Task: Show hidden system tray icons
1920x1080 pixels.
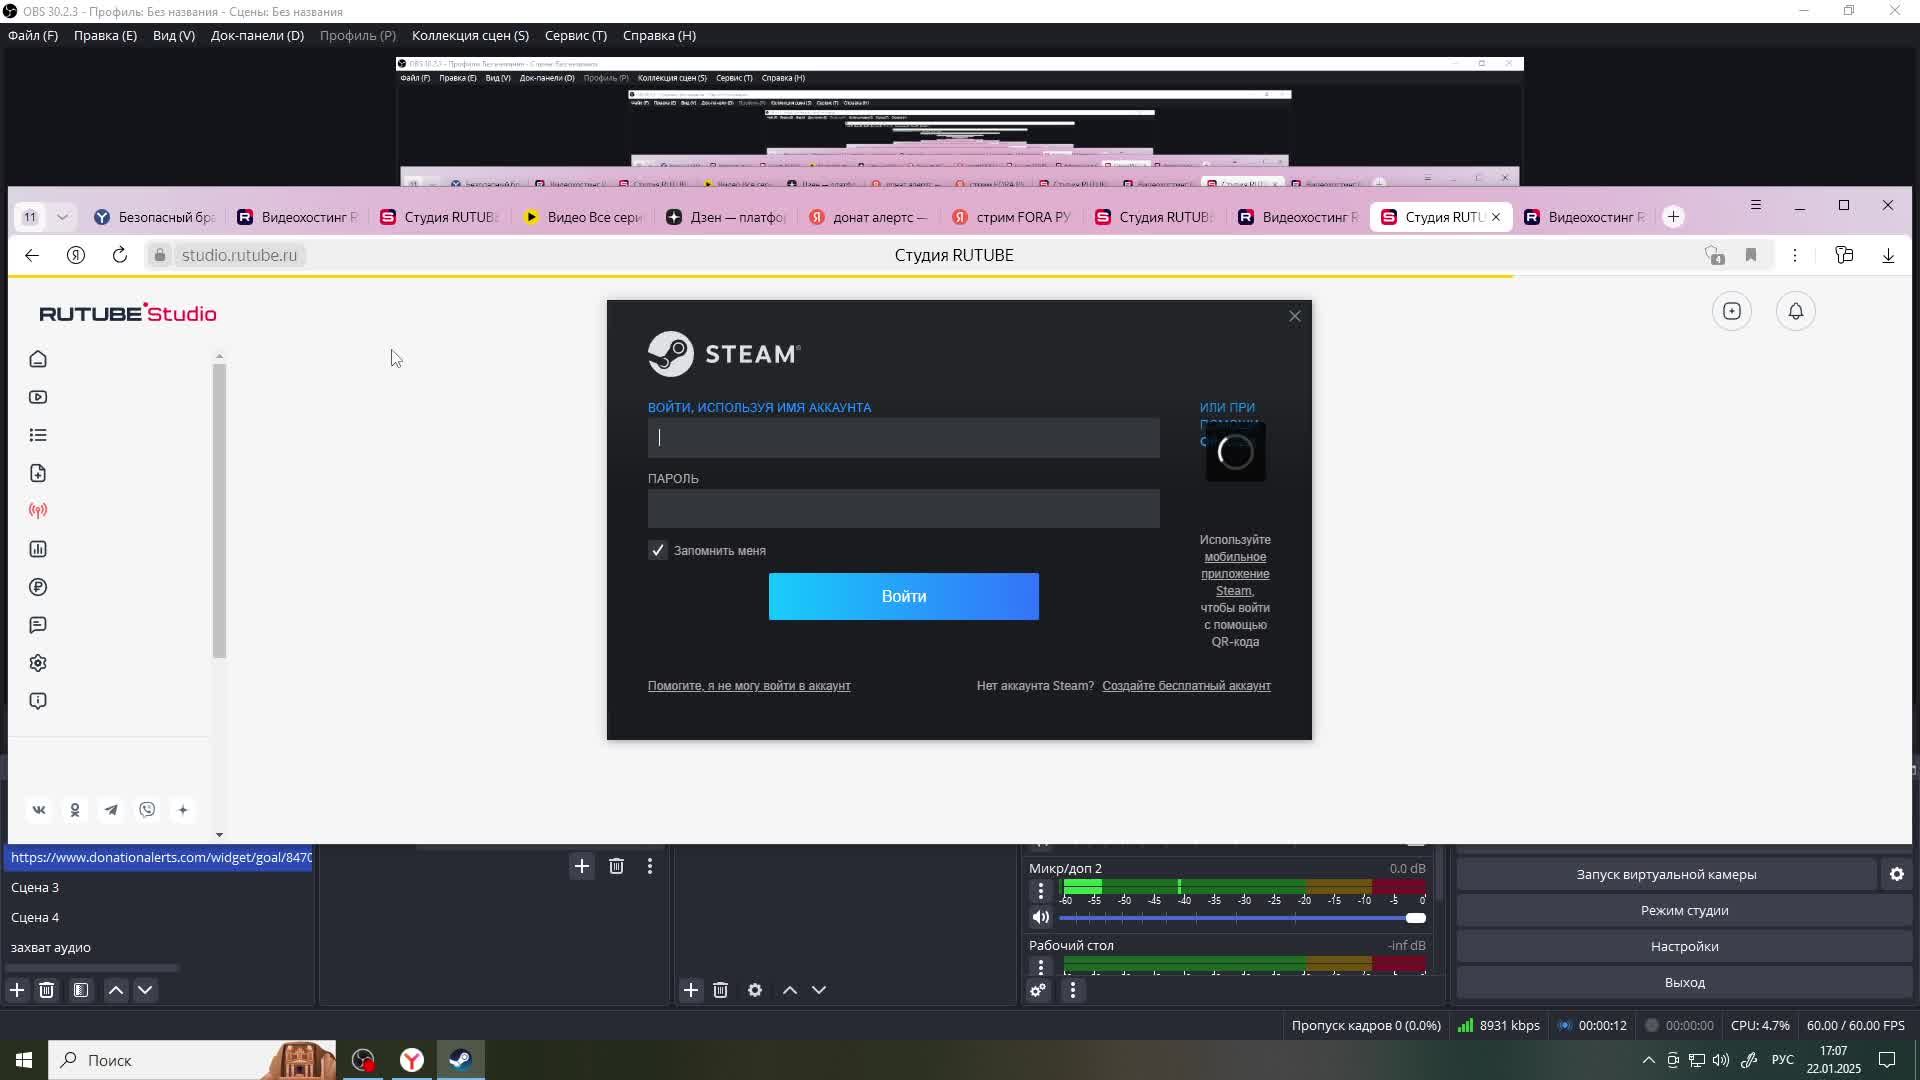Action: coord(1649,1060)
